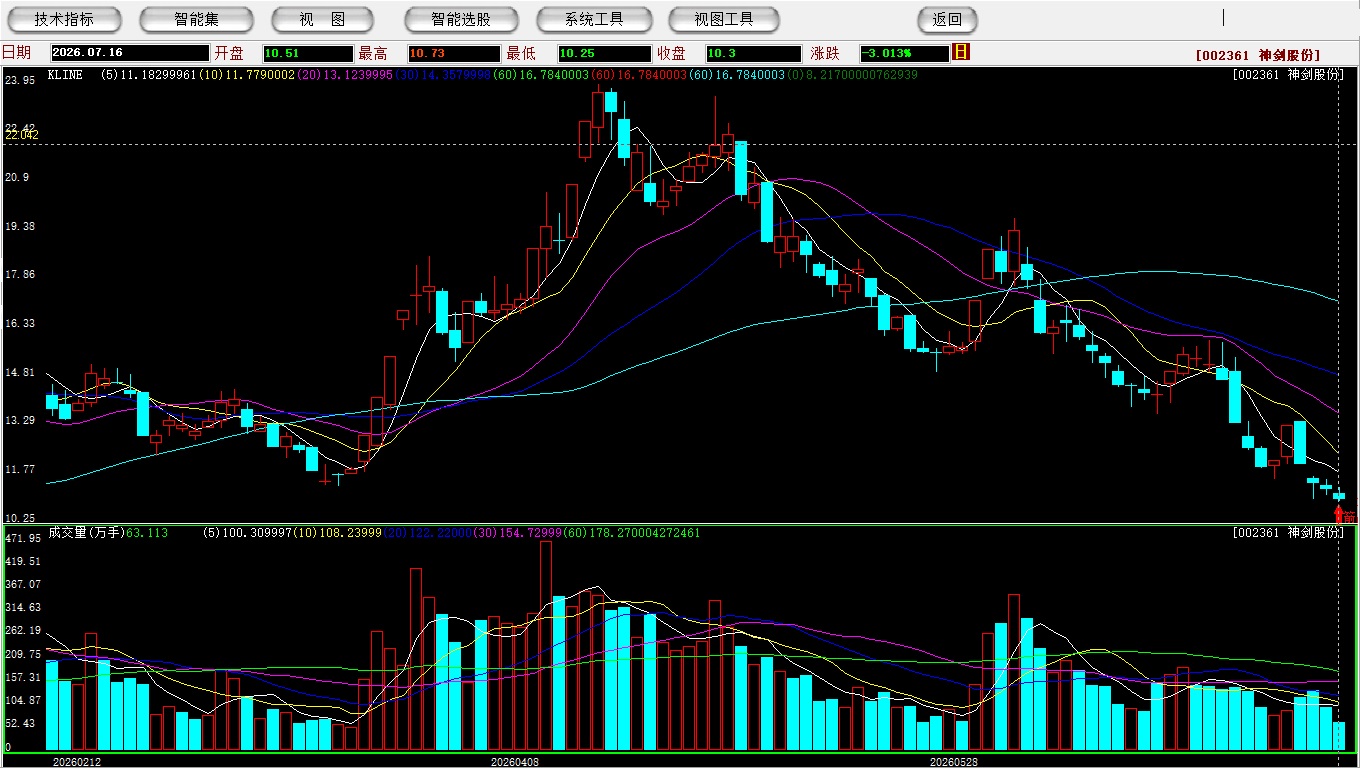This screenshot has width=1360, height=768.
Task: Click the 最高 value field 10.73
Action: [453, 53]
